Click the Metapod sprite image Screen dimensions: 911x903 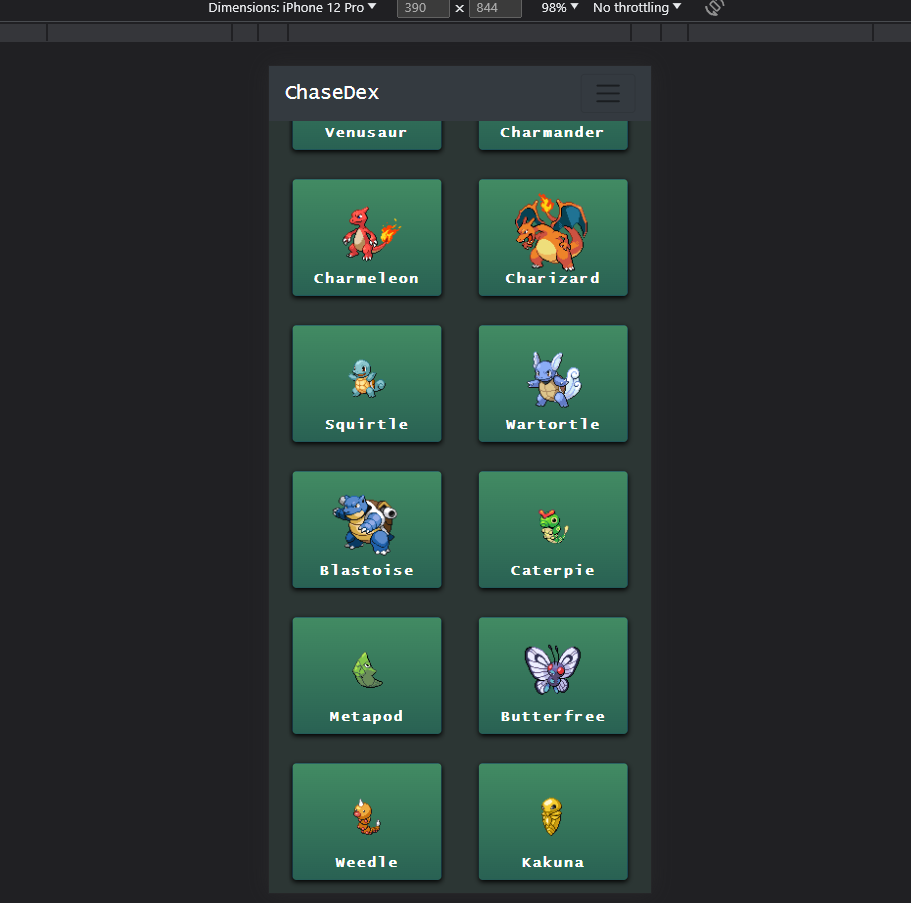coord(367,668)
